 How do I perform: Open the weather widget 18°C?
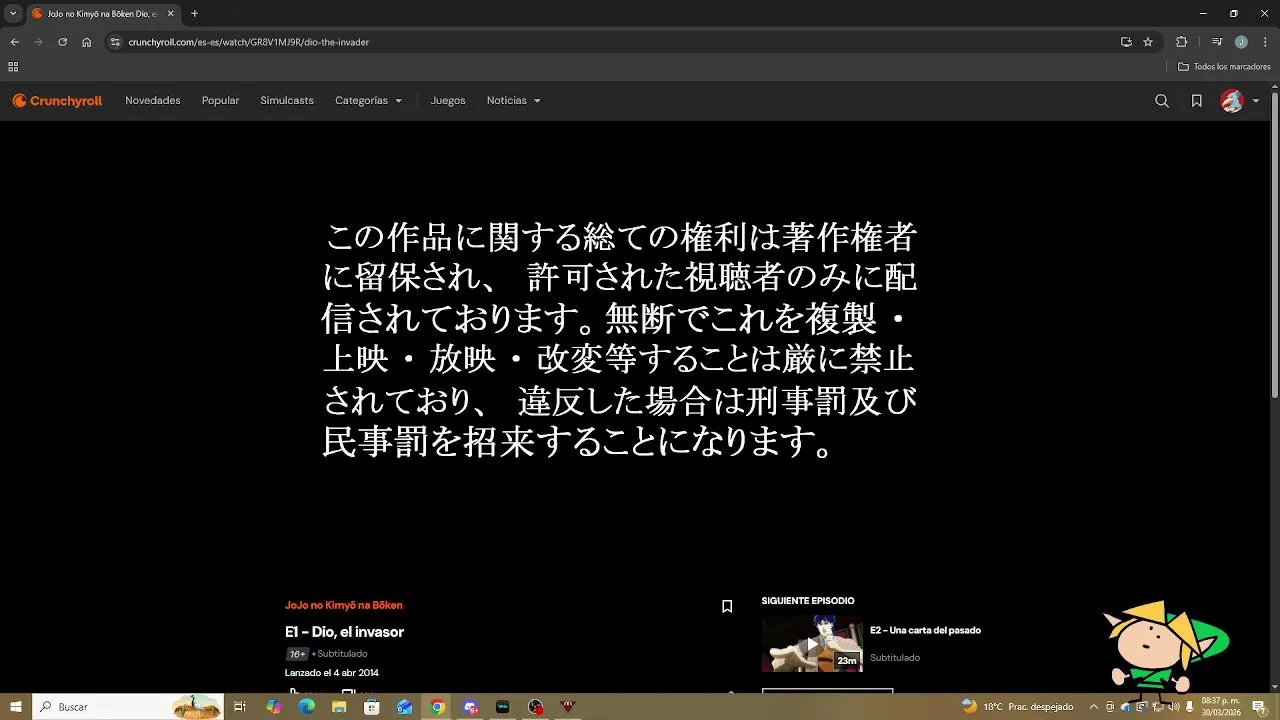[x=1017, y=707]
